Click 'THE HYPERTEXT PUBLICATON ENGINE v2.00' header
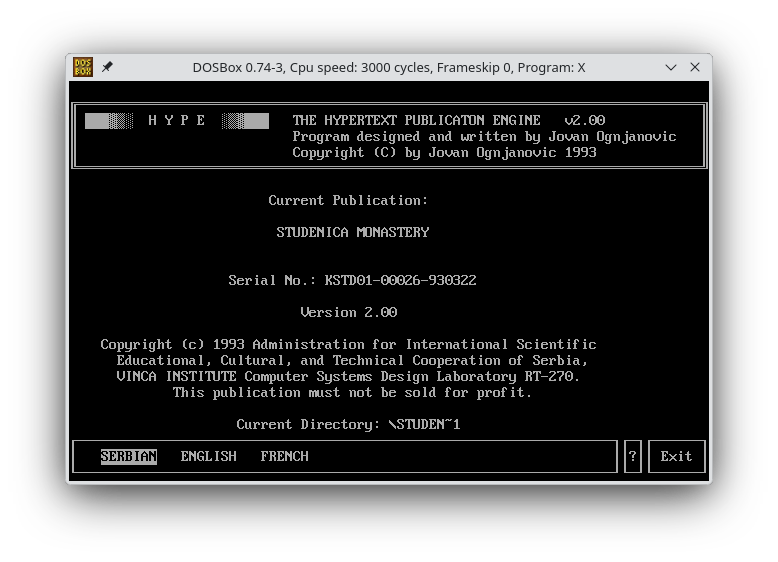 (x=449, y=120)
